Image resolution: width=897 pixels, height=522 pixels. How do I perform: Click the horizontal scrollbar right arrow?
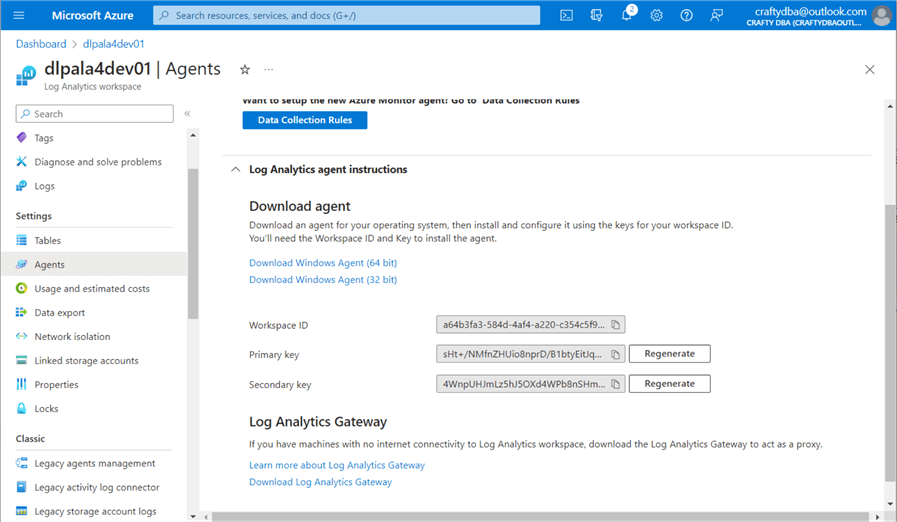[x=878, y=517]
